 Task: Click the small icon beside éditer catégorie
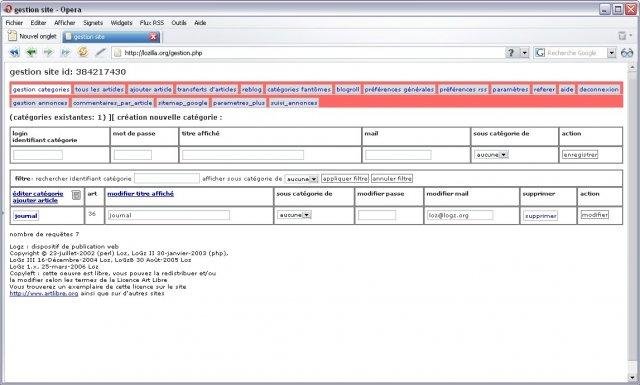(76, 195)
